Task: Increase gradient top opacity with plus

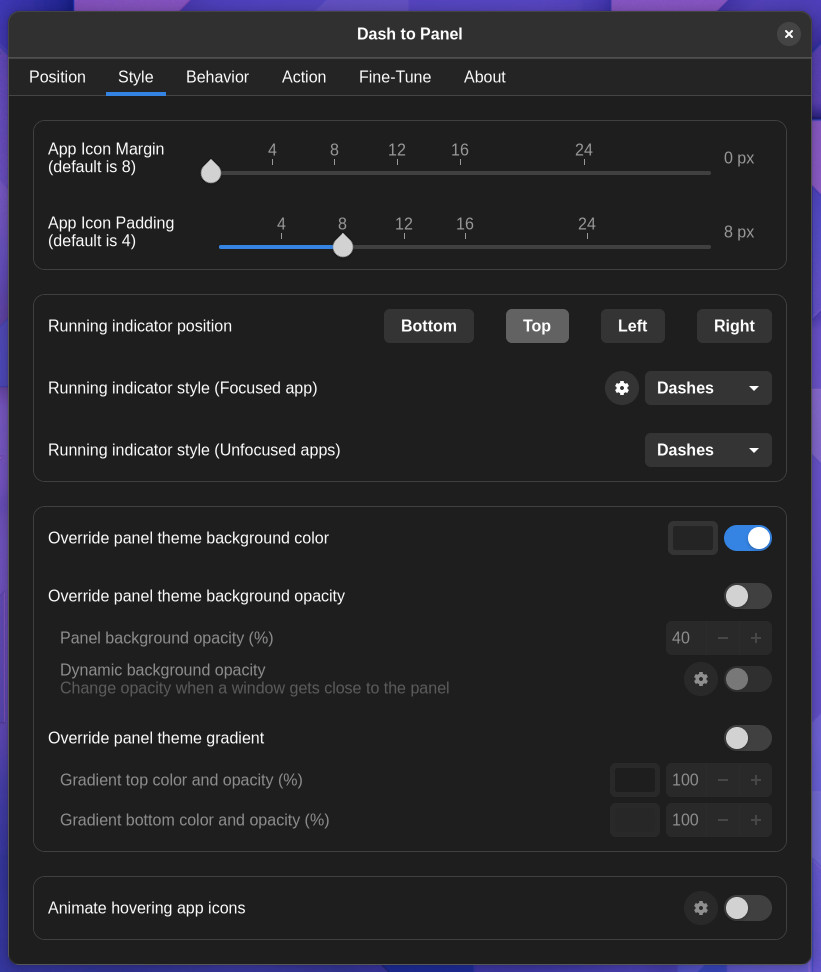Action: pyautogui.click(x=756, y=780)
